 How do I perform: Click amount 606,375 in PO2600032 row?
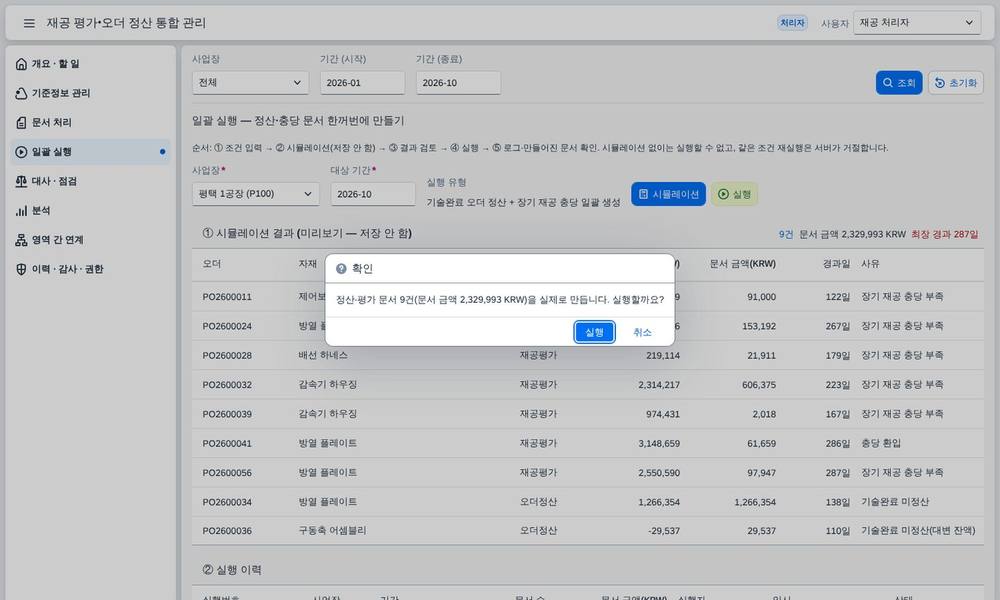point(759,385)
